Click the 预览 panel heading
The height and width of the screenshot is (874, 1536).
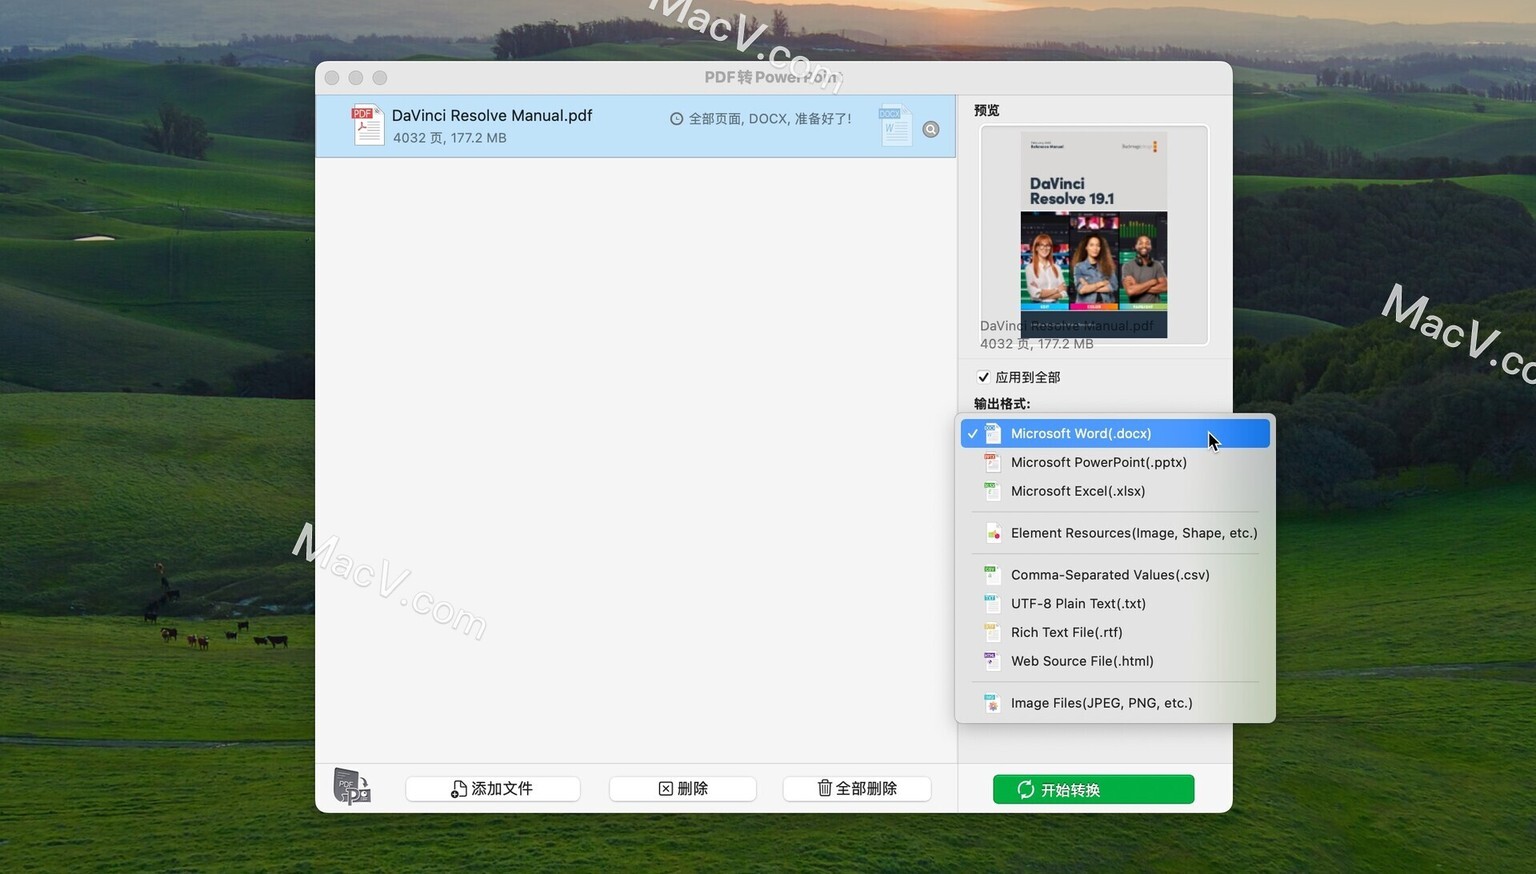986,110
